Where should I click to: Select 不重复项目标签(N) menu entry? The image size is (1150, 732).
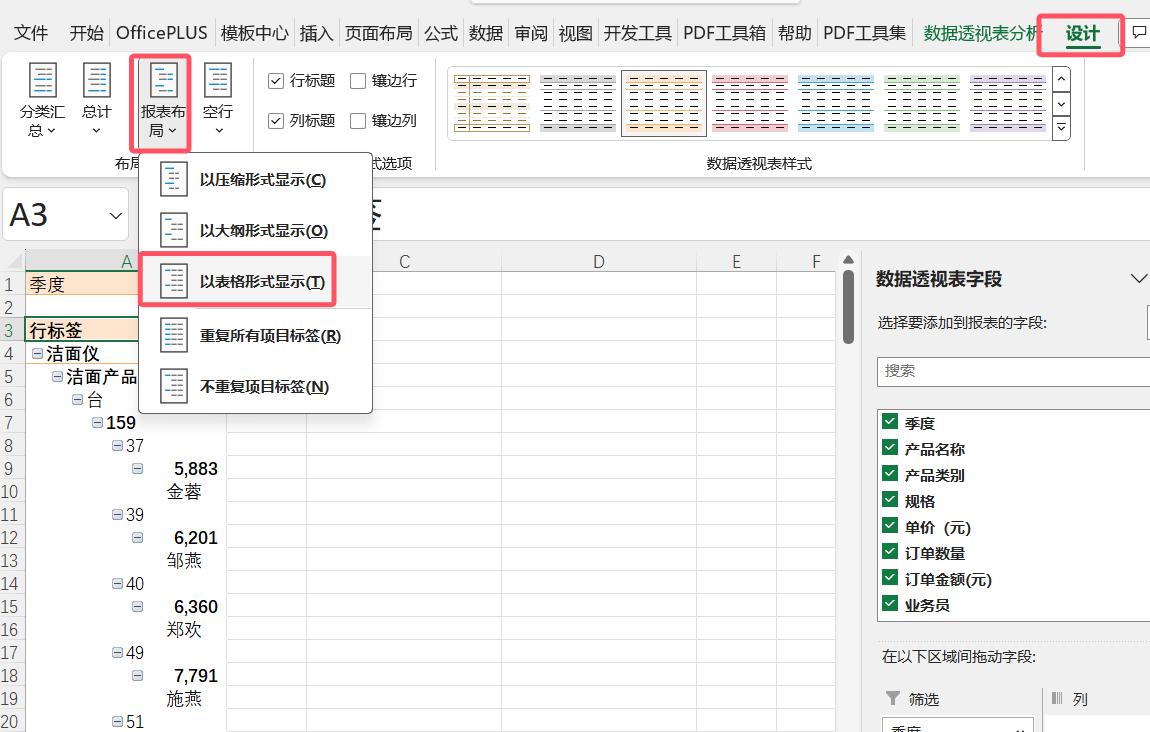coord(255,386)
